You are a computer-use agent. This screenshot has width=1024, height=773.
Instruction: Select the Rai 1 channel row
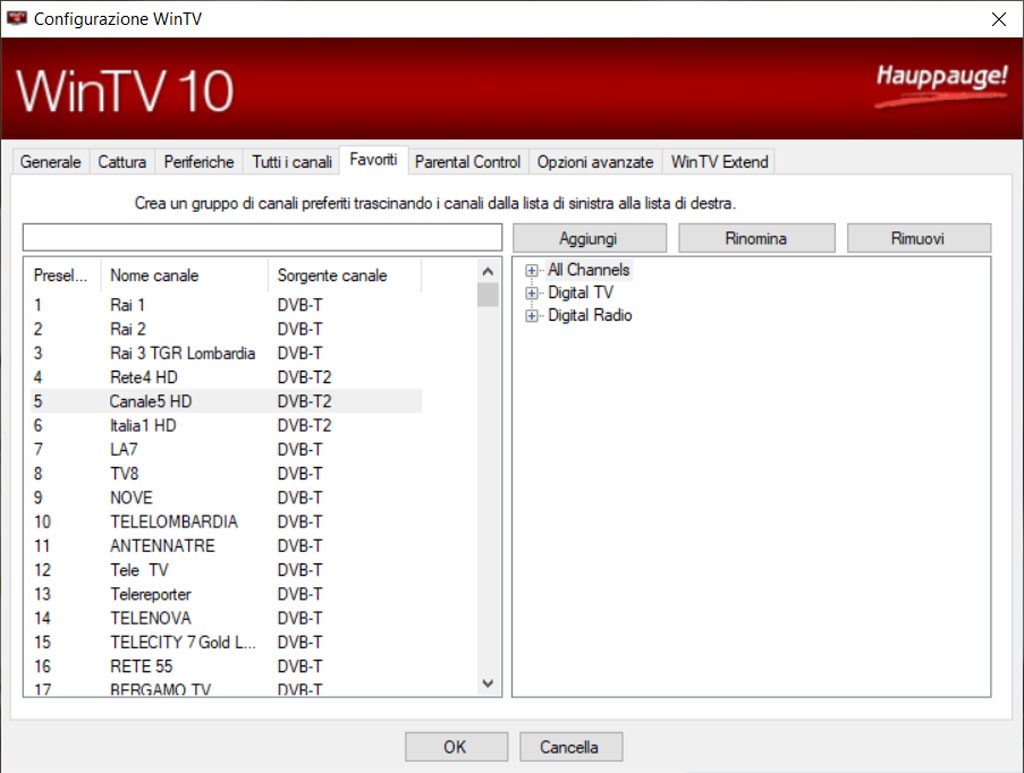(226, 305)
